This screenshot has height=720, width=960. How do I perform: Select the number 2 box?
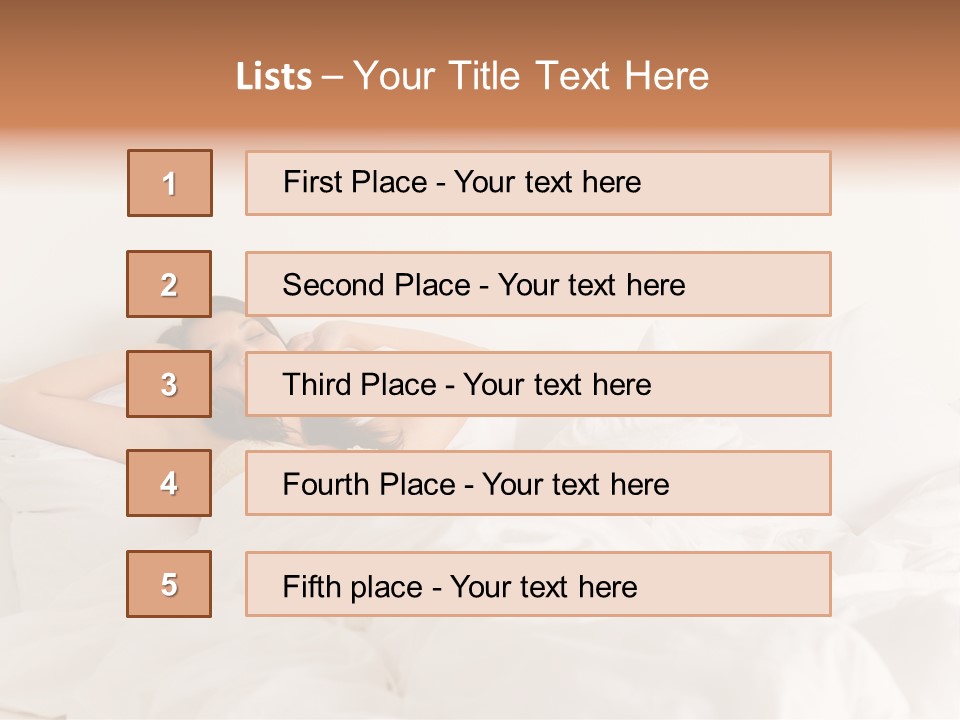[x=169, y=284]
